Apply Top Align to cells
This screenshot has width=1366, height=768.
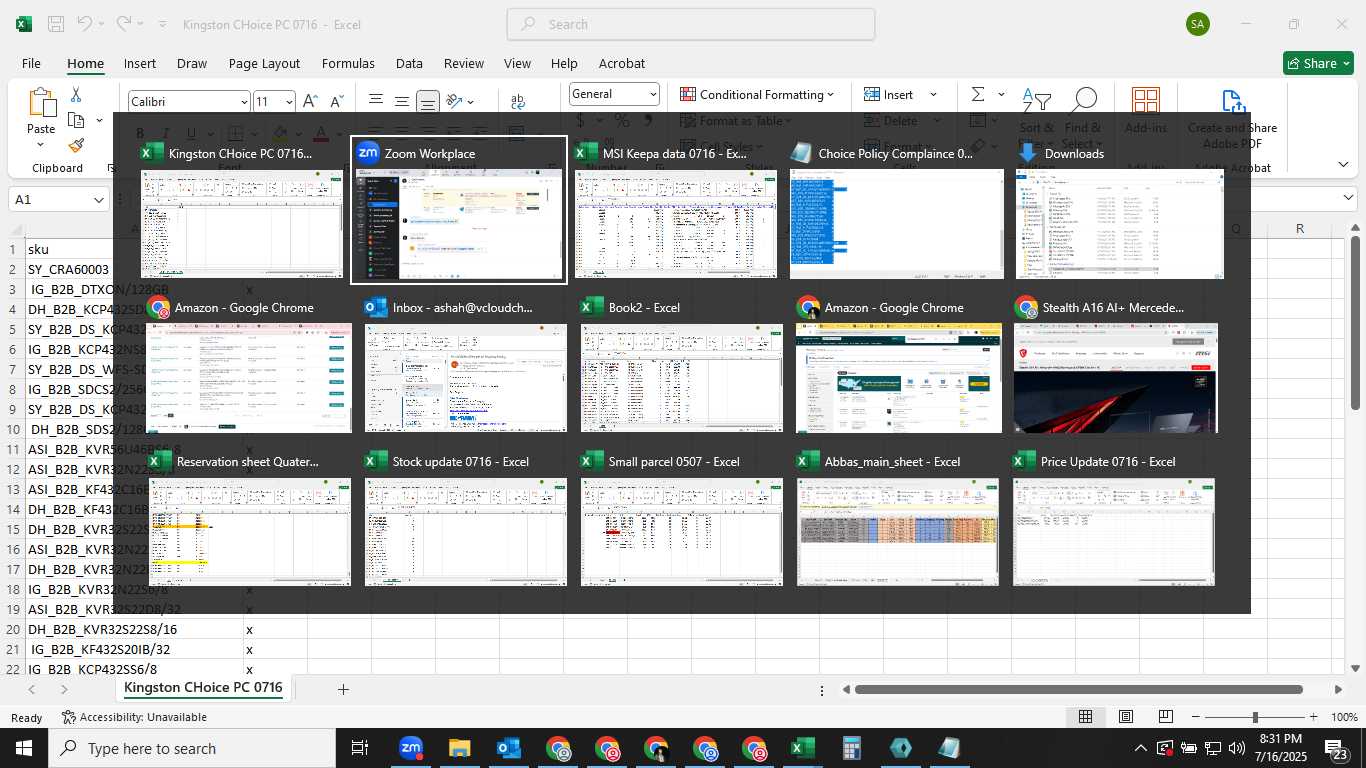376,101
